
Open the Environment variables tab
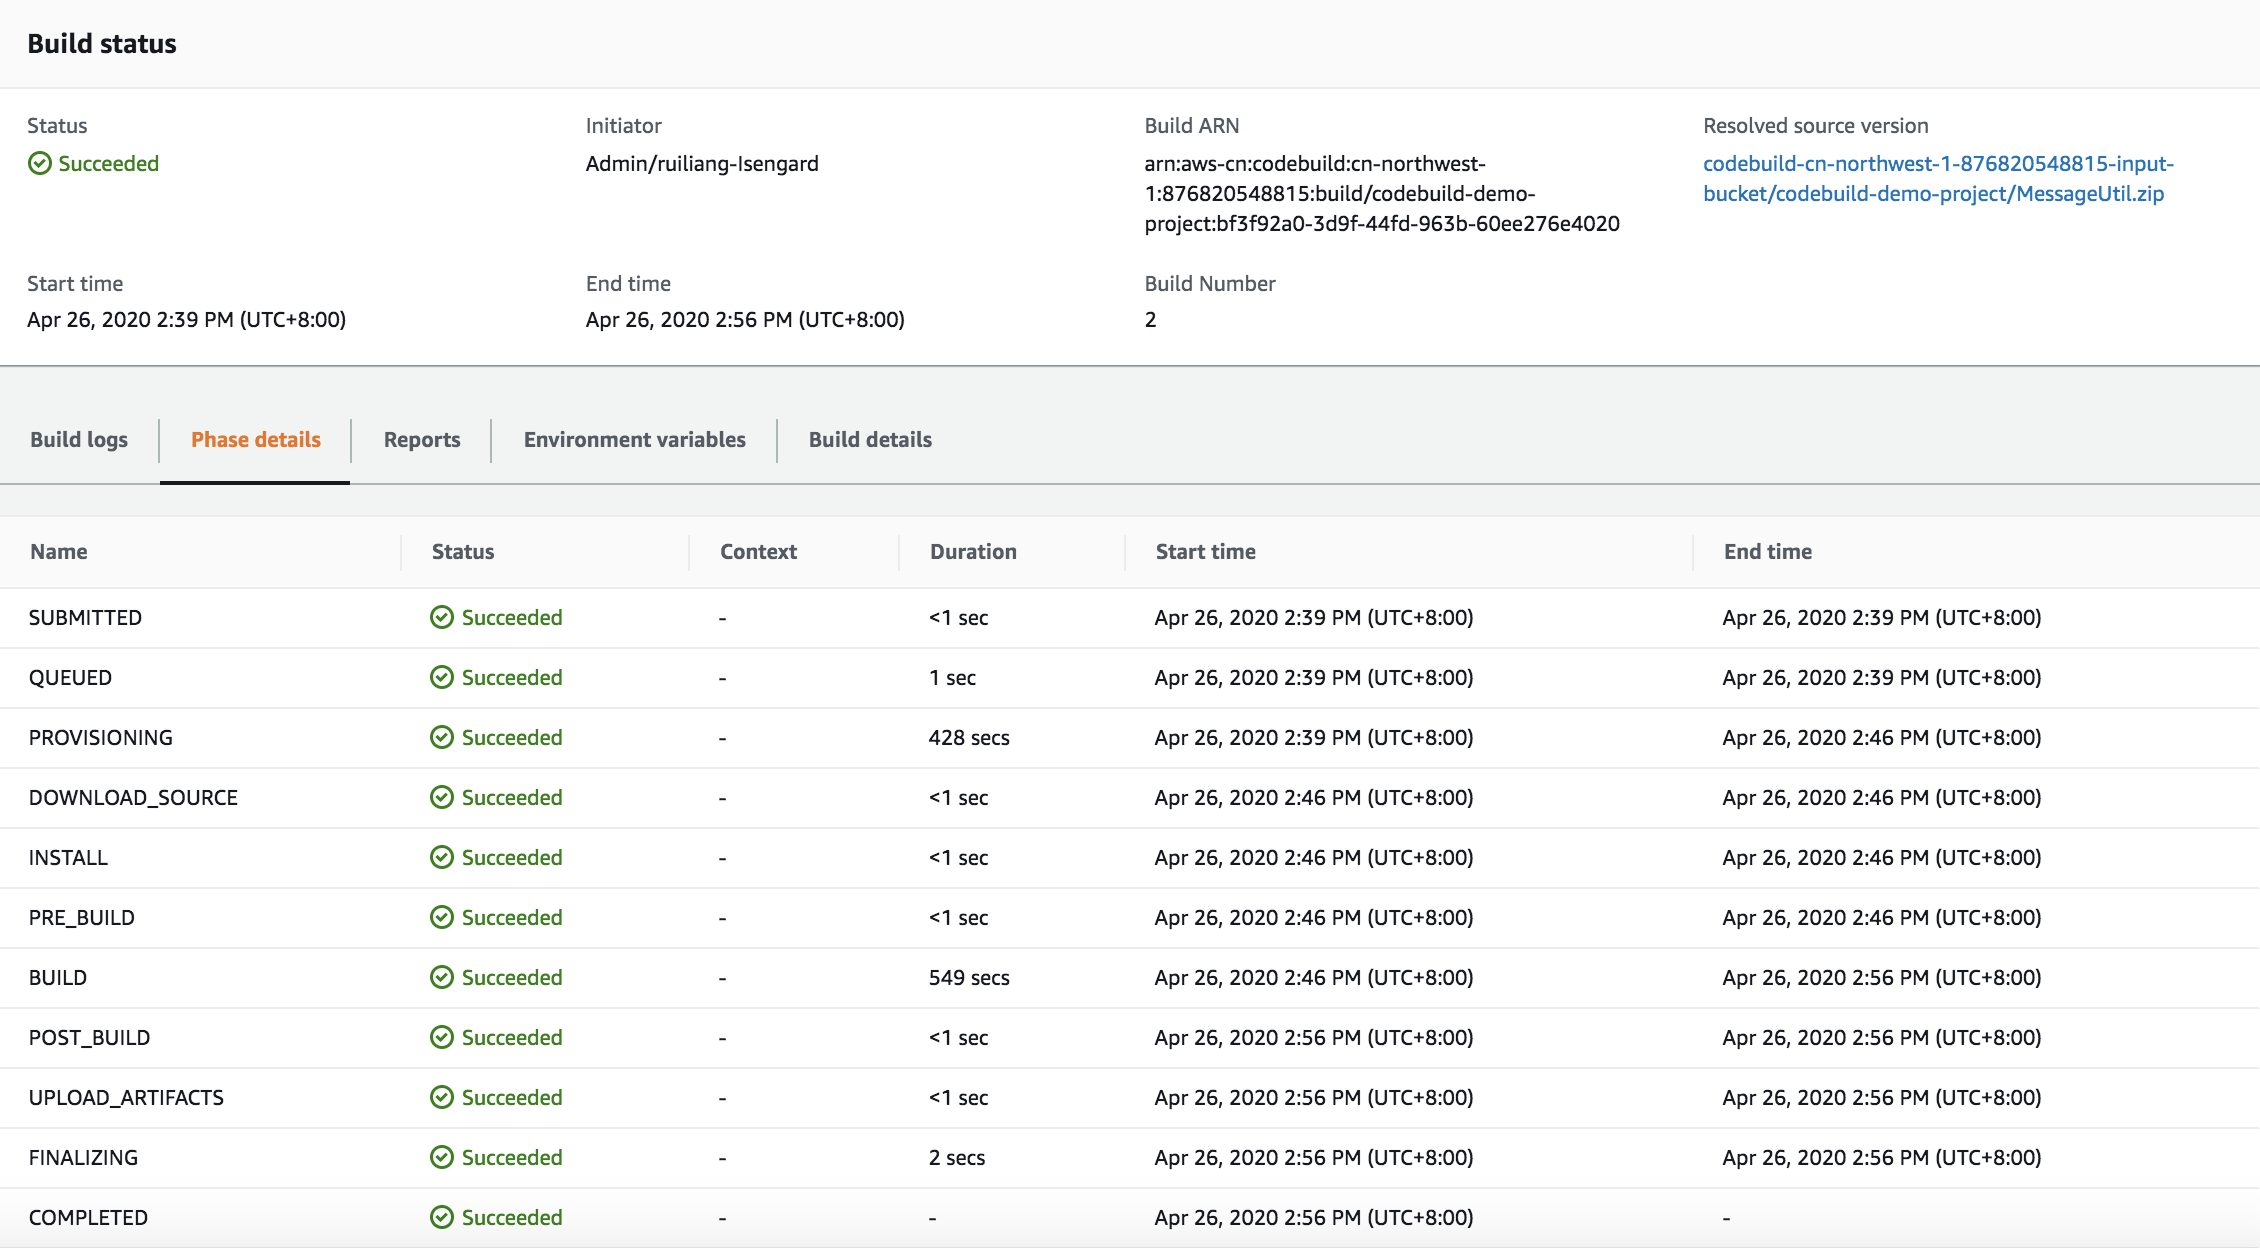[x=635, y=440]
